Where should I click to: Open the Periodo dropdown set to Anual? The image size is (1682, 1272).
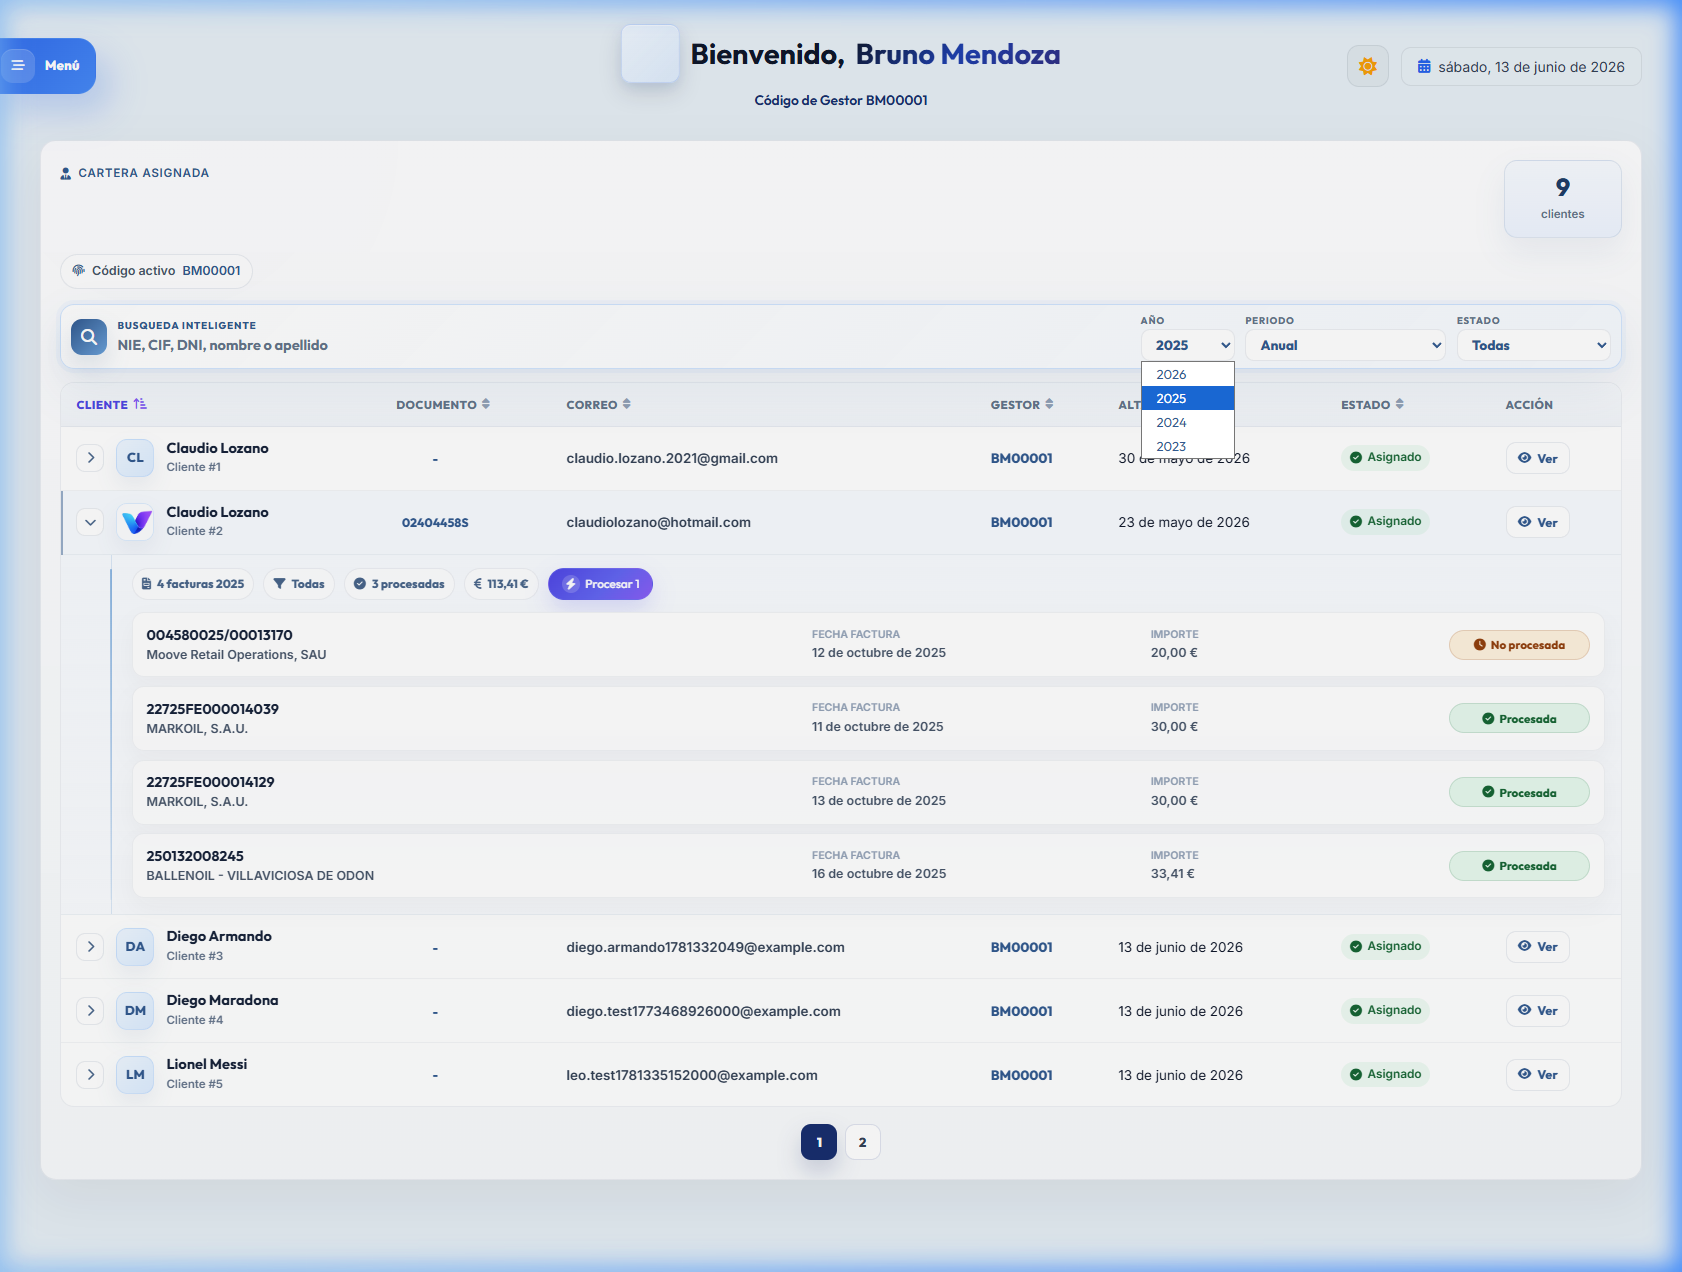(x=1345, y=345)
